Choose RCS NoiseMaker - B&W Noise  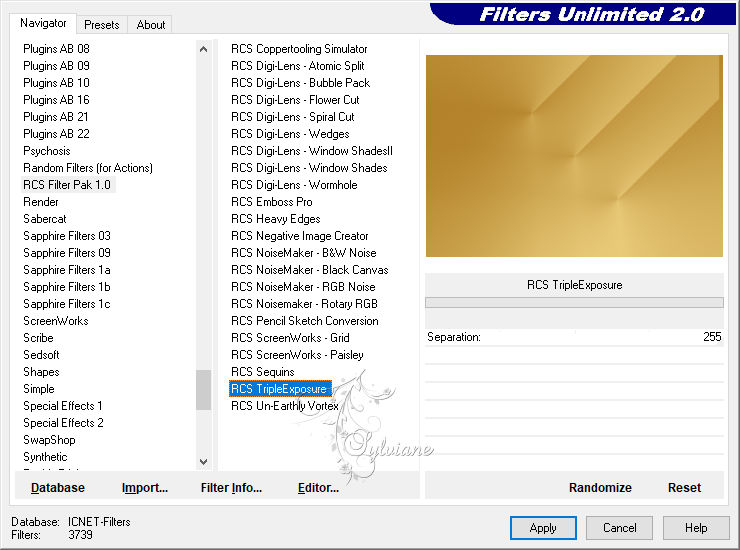point(303,253)
